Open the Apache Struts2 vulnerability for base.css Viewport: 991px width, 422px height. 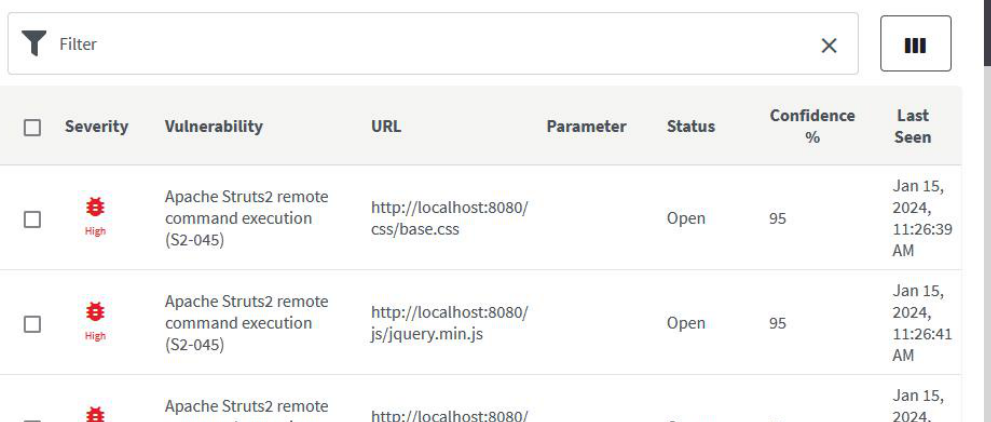coord(246,218)
